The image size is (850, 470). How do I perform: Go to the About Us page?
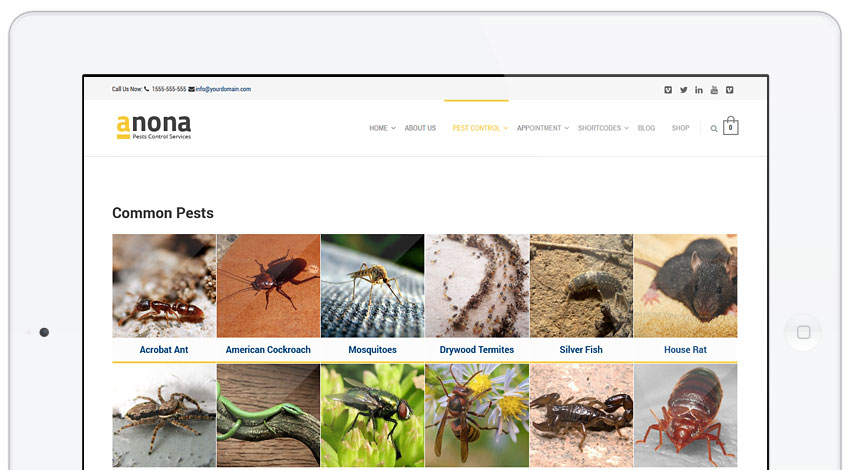420,128
